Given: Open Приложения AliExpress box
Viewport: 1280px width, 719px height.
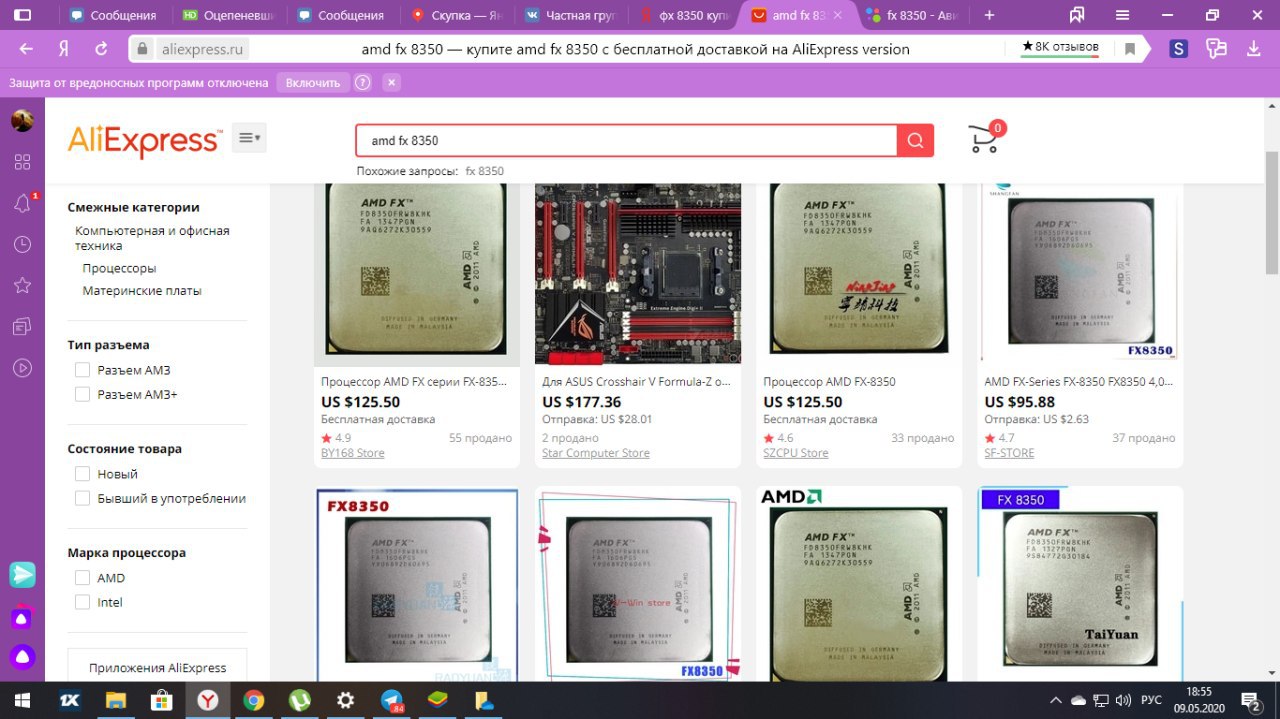Looking at the screenshot, I should pos(157,668).
